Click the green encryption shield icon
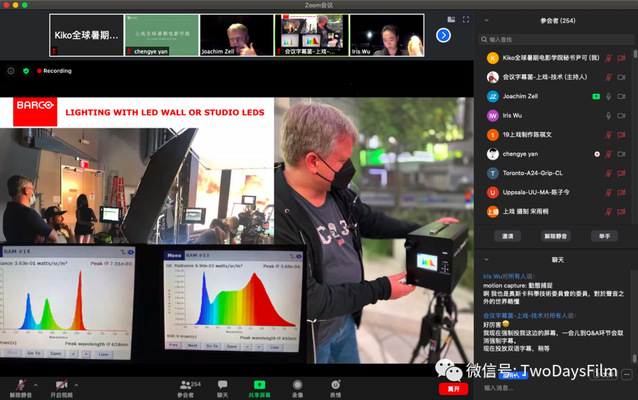Image resolution: width=638 pixels, height=400 pixels. click(x=25, y=71)
